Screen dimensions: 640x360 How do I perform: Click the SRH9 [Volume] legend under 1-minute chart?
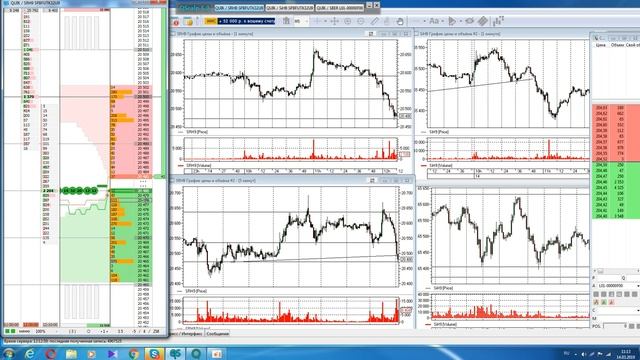pos(198,166)
